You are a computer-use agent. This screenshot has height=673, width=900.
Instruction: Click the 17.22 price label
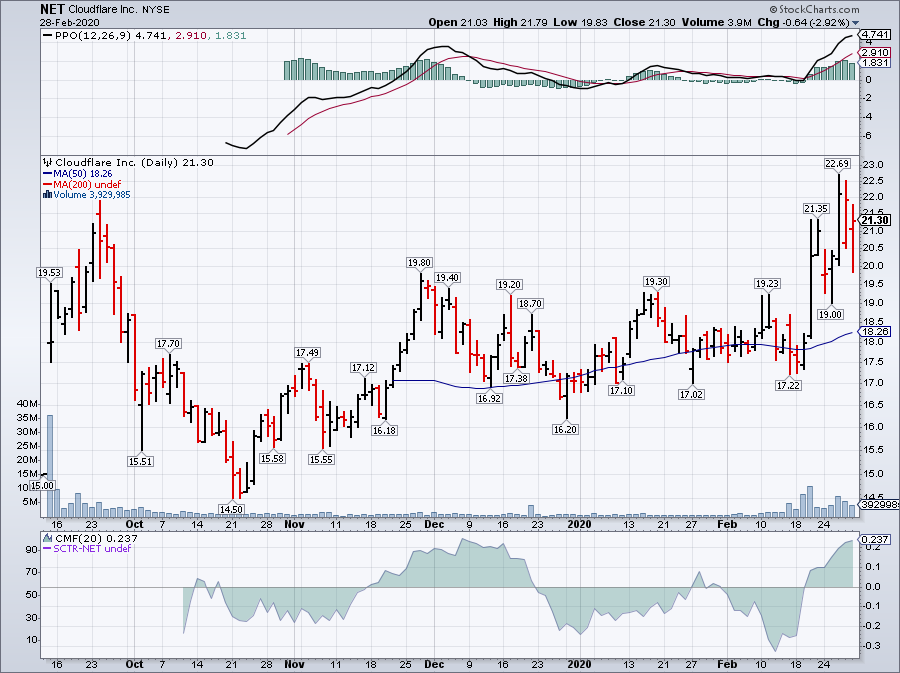(x=788, y=386)
